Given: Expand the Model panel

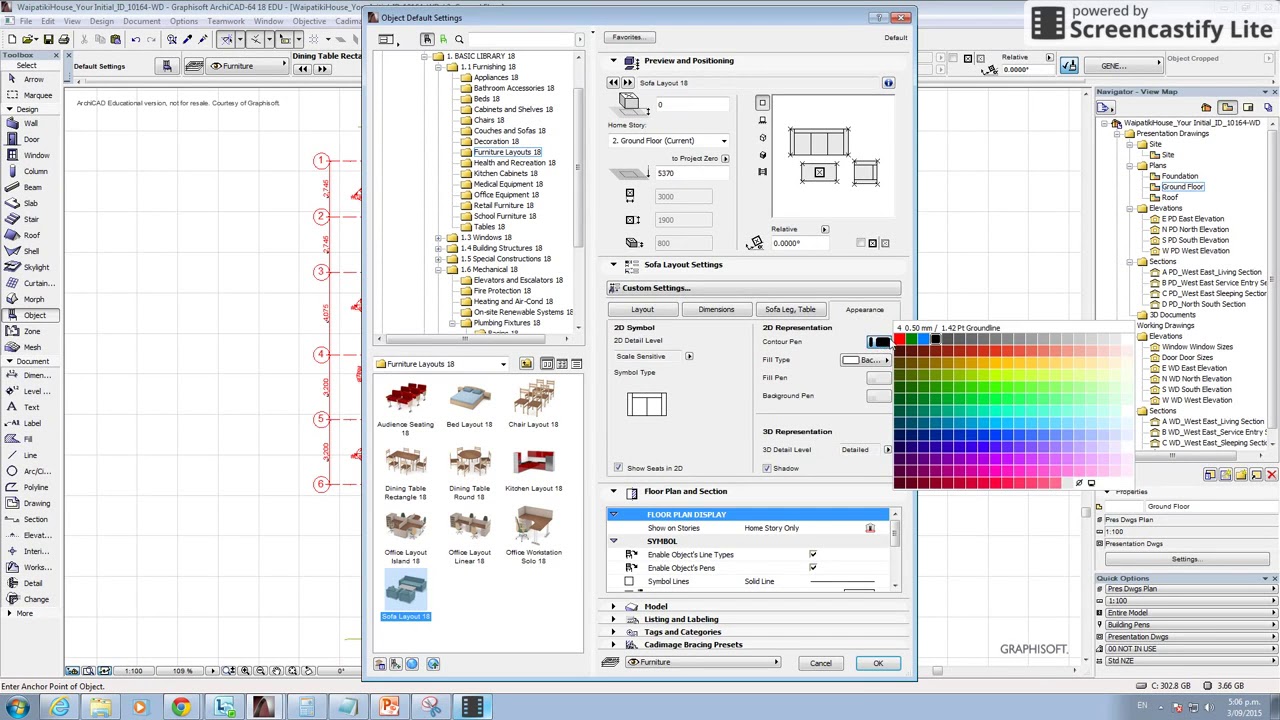Looking at the screenshot, I should (613, 606).
